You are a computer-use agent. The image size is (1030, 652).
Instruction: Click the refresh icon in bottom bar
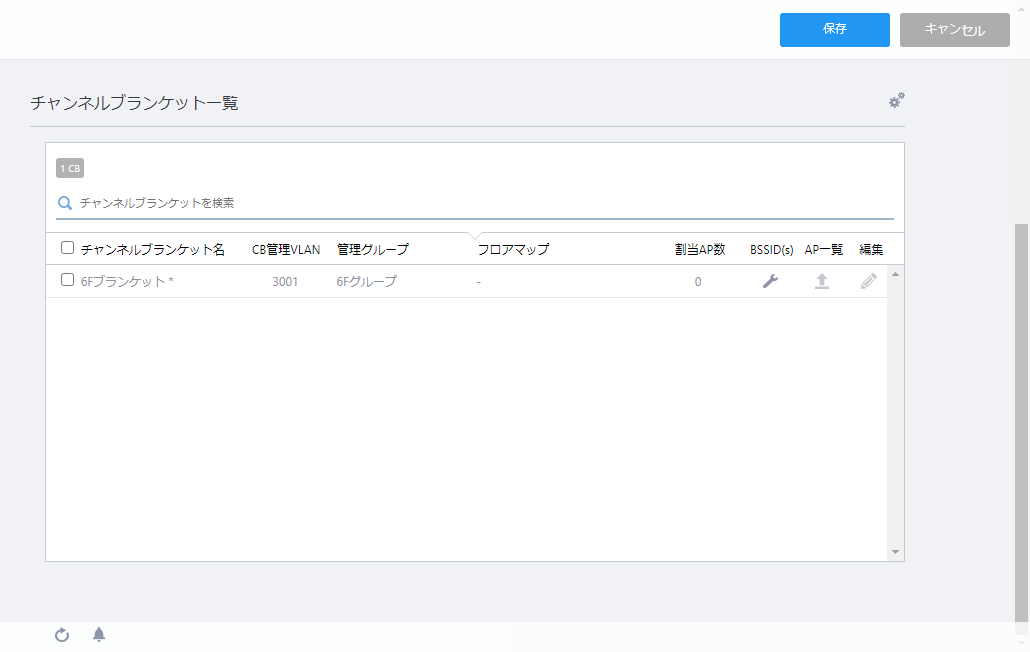point(62,635)
